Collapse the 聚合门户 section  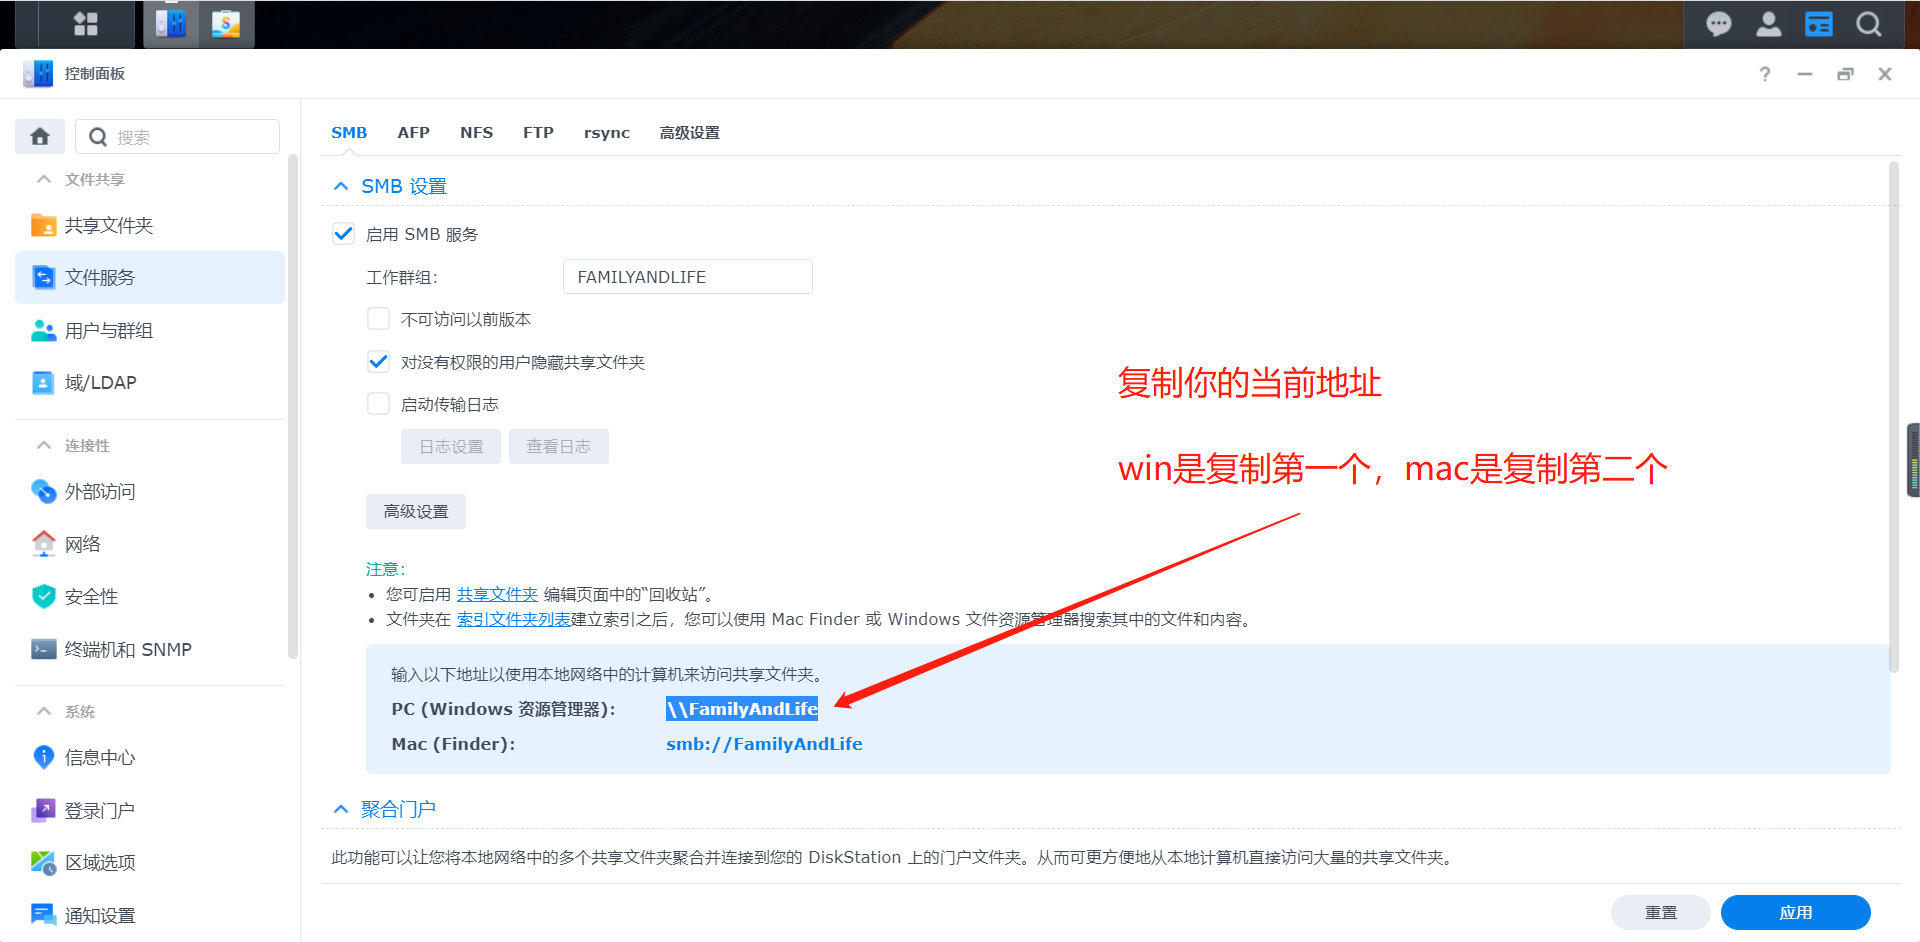(x=341, y=809)
